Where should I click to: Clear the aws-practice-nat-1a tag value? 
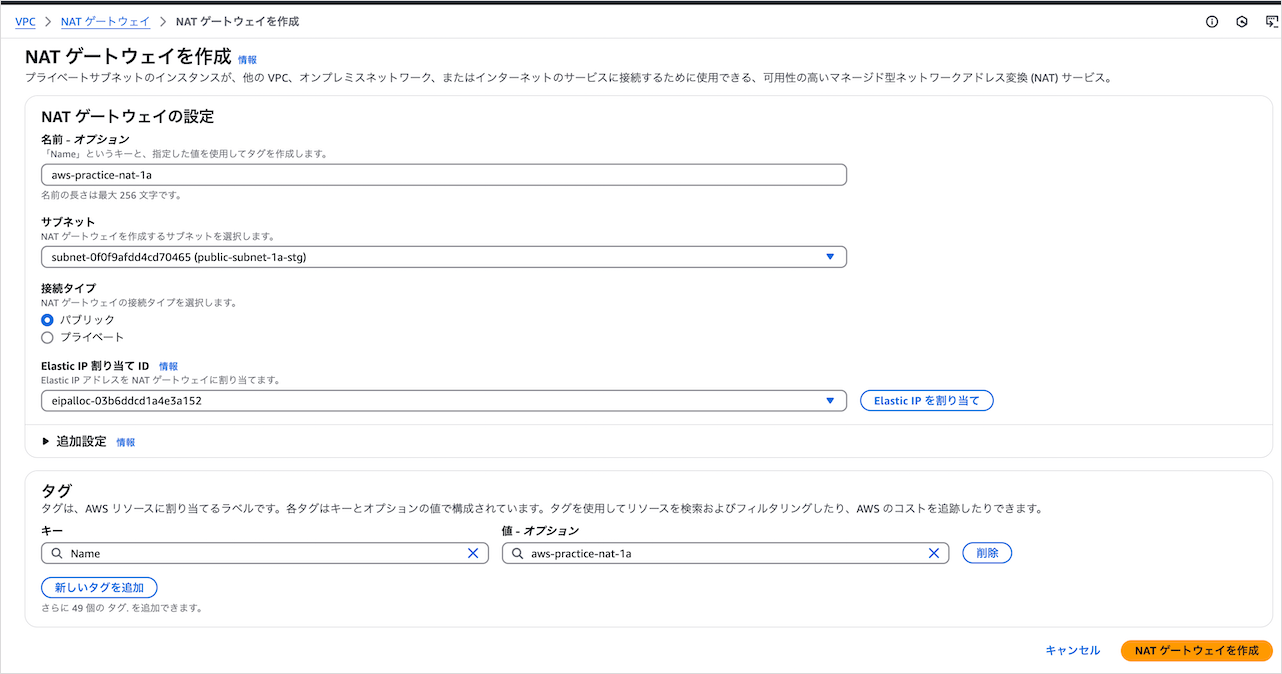point(934,553)
